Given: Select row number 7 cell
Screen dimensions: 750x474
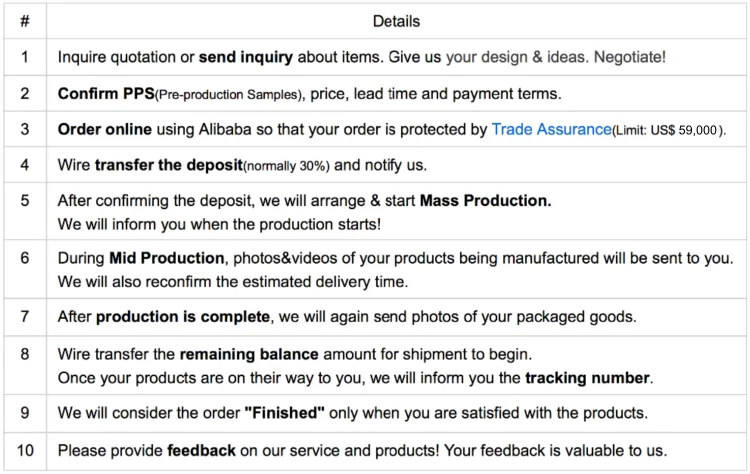Looking at the screenshot, I should coord(25,318).
